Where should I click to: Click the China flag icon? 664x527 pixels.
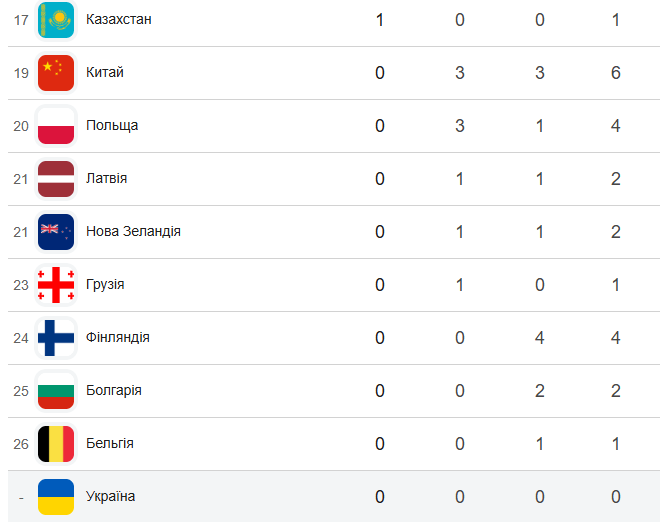(56, 72)
